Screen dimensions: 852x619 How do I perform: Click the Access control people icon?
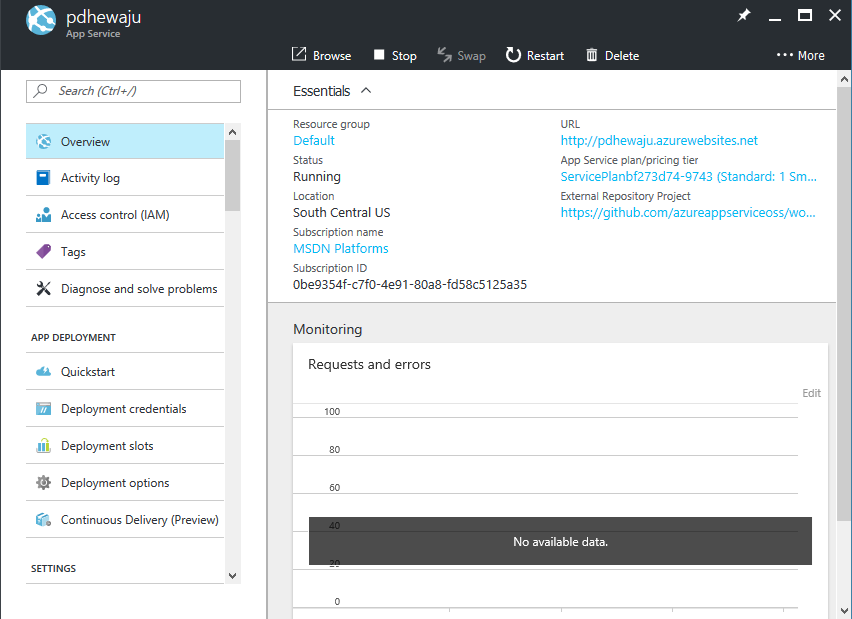[43, 215]
